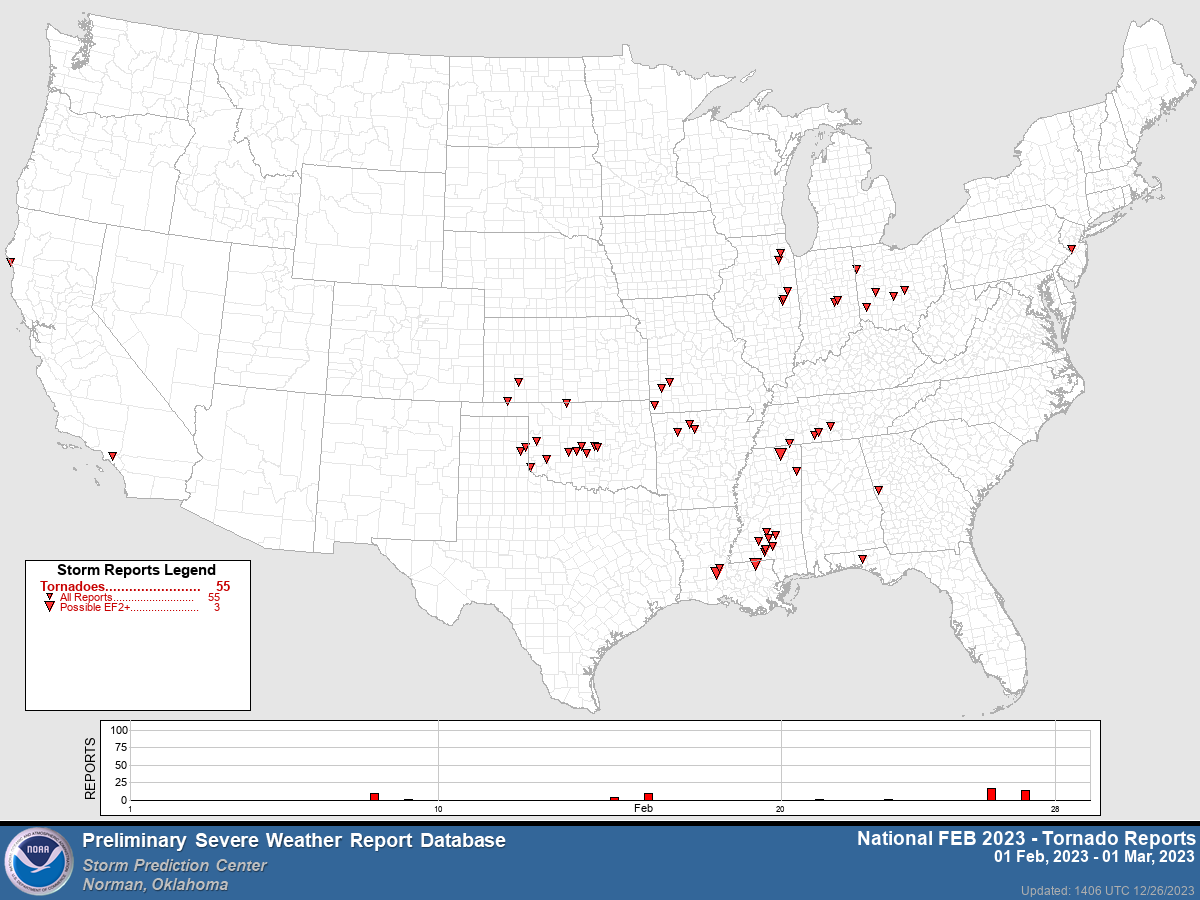Click the first red bar left of tick 10
This screenshot has width=1200, height=900.
click(374, 796)
